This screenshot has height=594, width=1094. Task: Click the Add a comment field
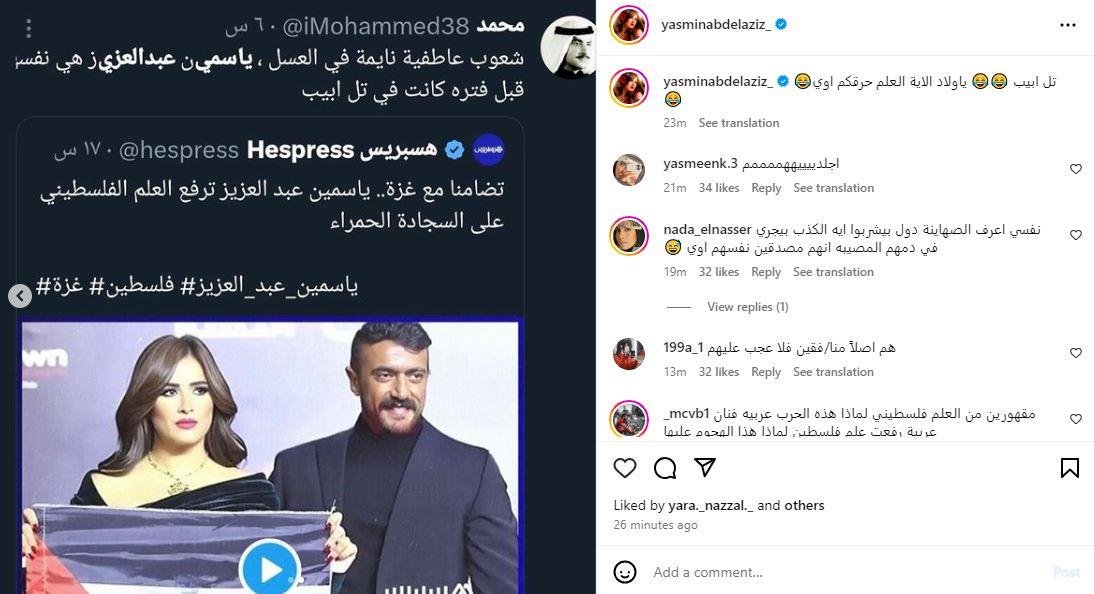tap(840, 572)
